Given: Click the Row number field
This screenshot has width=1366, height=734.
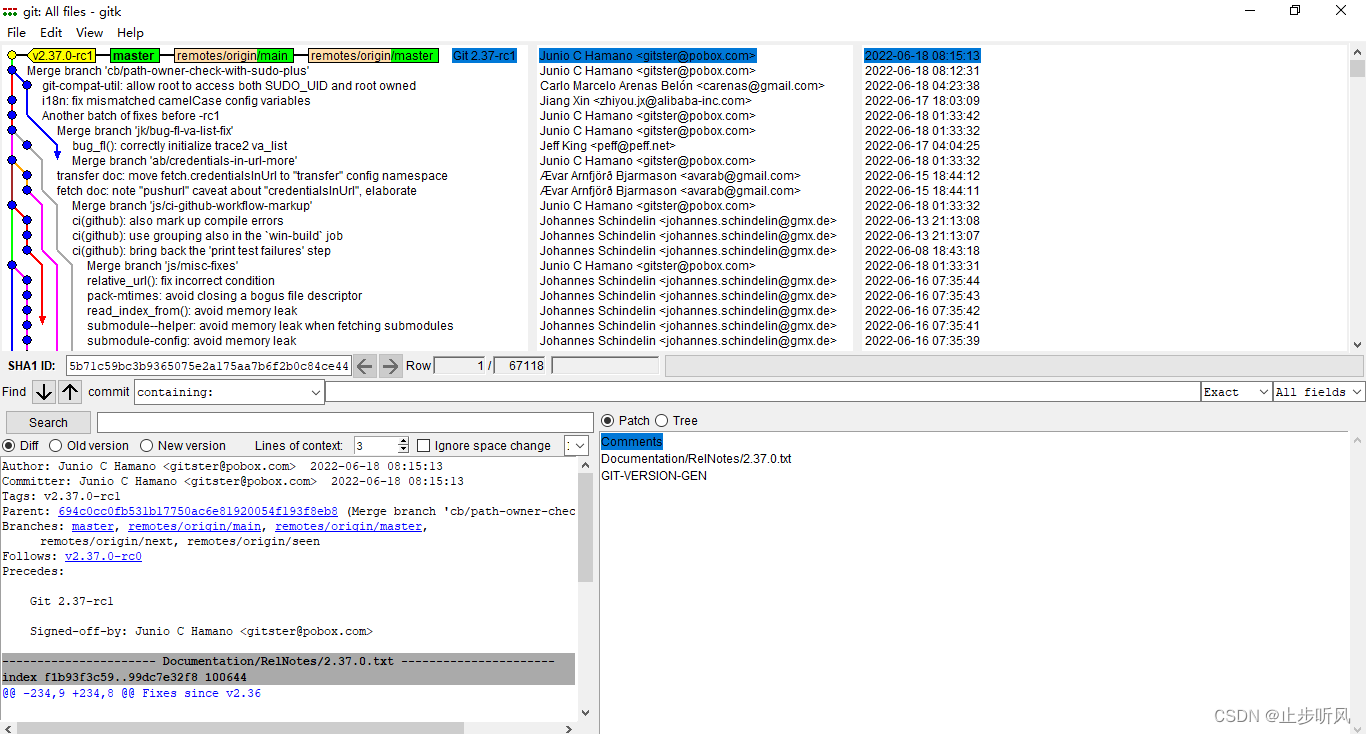Looking at the screenshot, I should (x=460, y=366).
